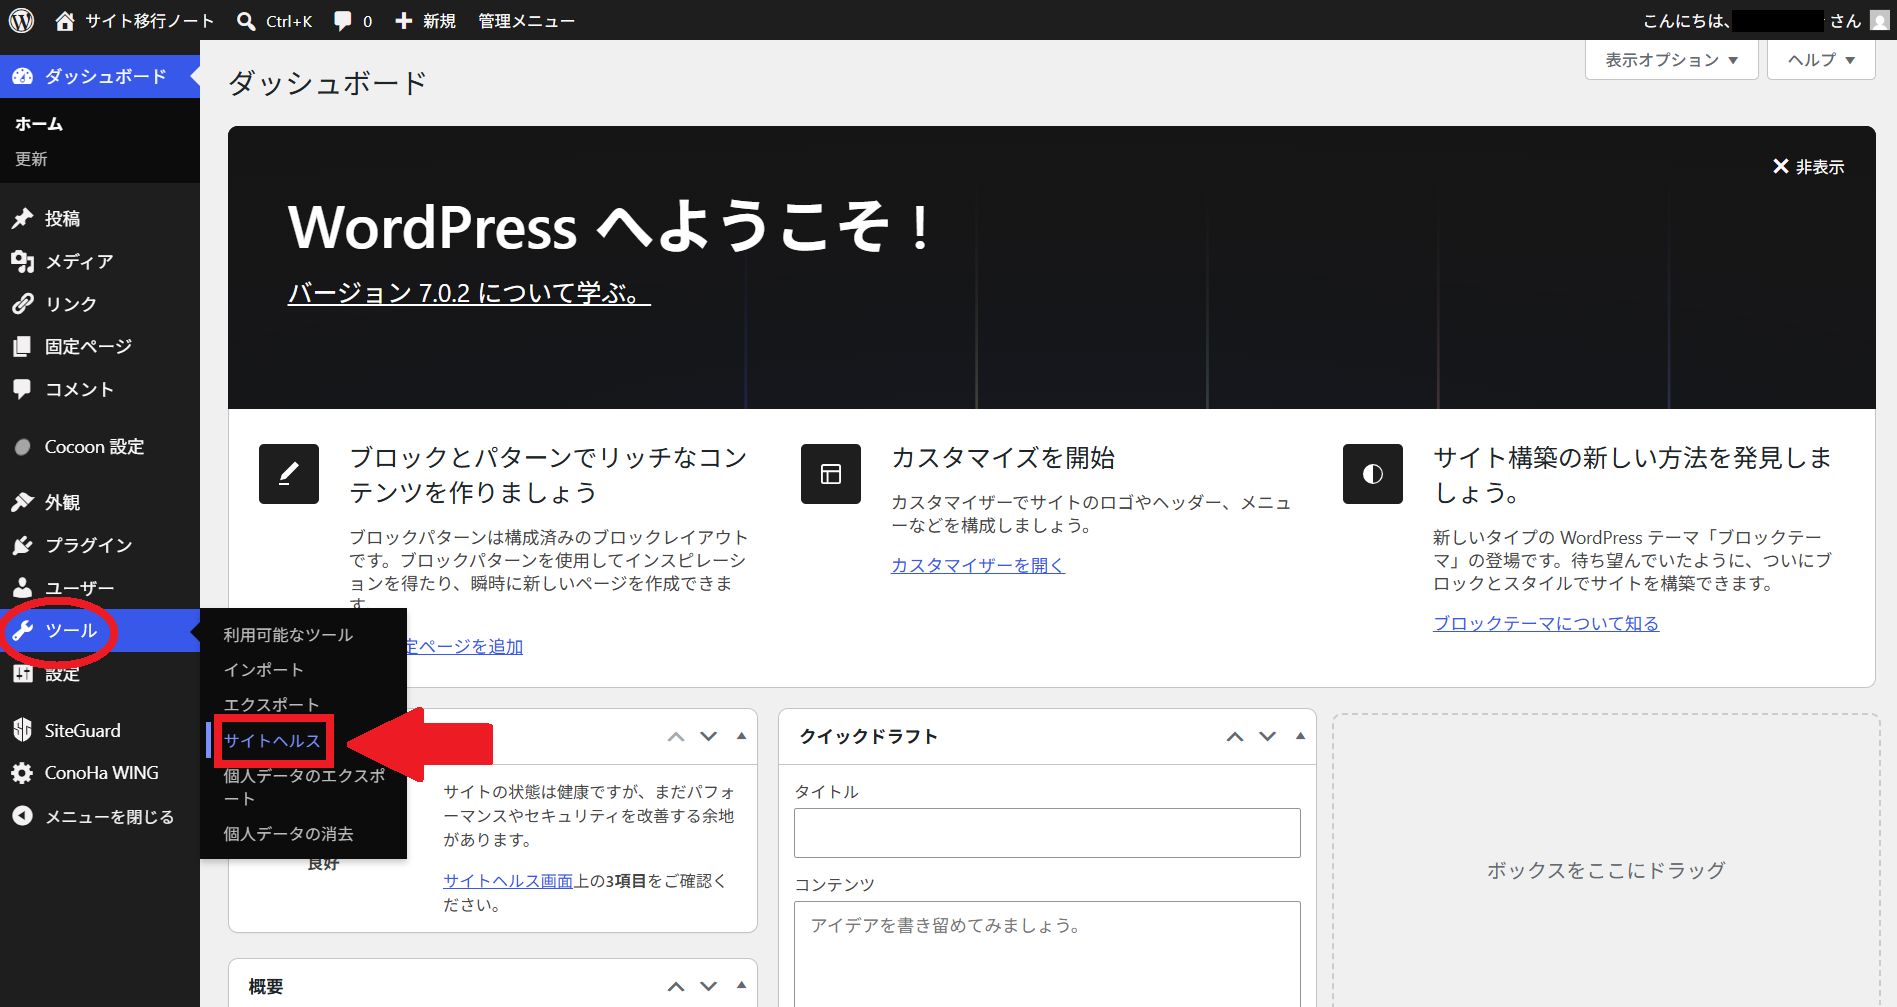Open 外観 brush icon in sidebar
Viewport: 1897px width, 1007px height.
22,502
